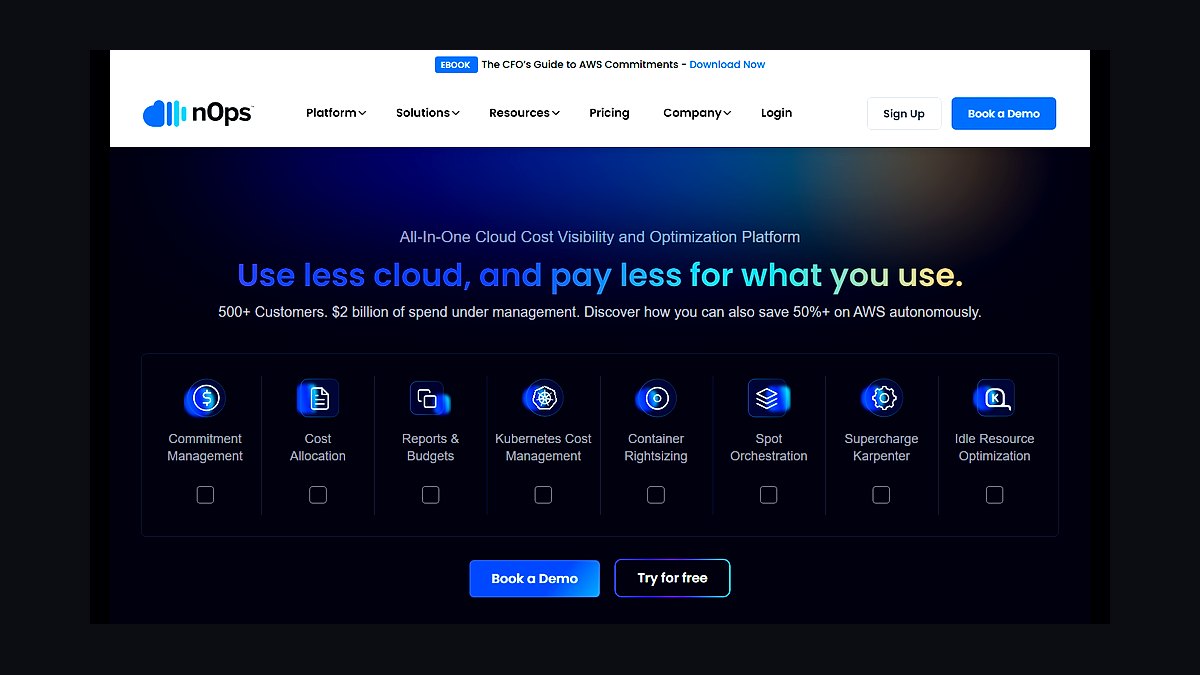The width and height of the screenshot is (1200, 675).
Task: Click the Try for free button
Action: 673,578
